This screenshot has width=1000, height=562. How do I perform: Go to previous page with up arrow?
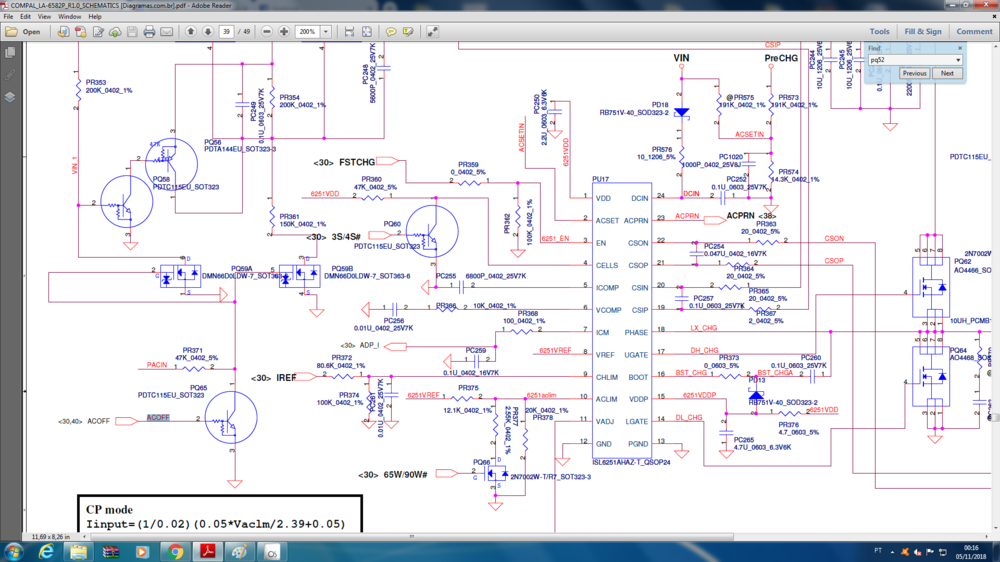pos(191,31)
